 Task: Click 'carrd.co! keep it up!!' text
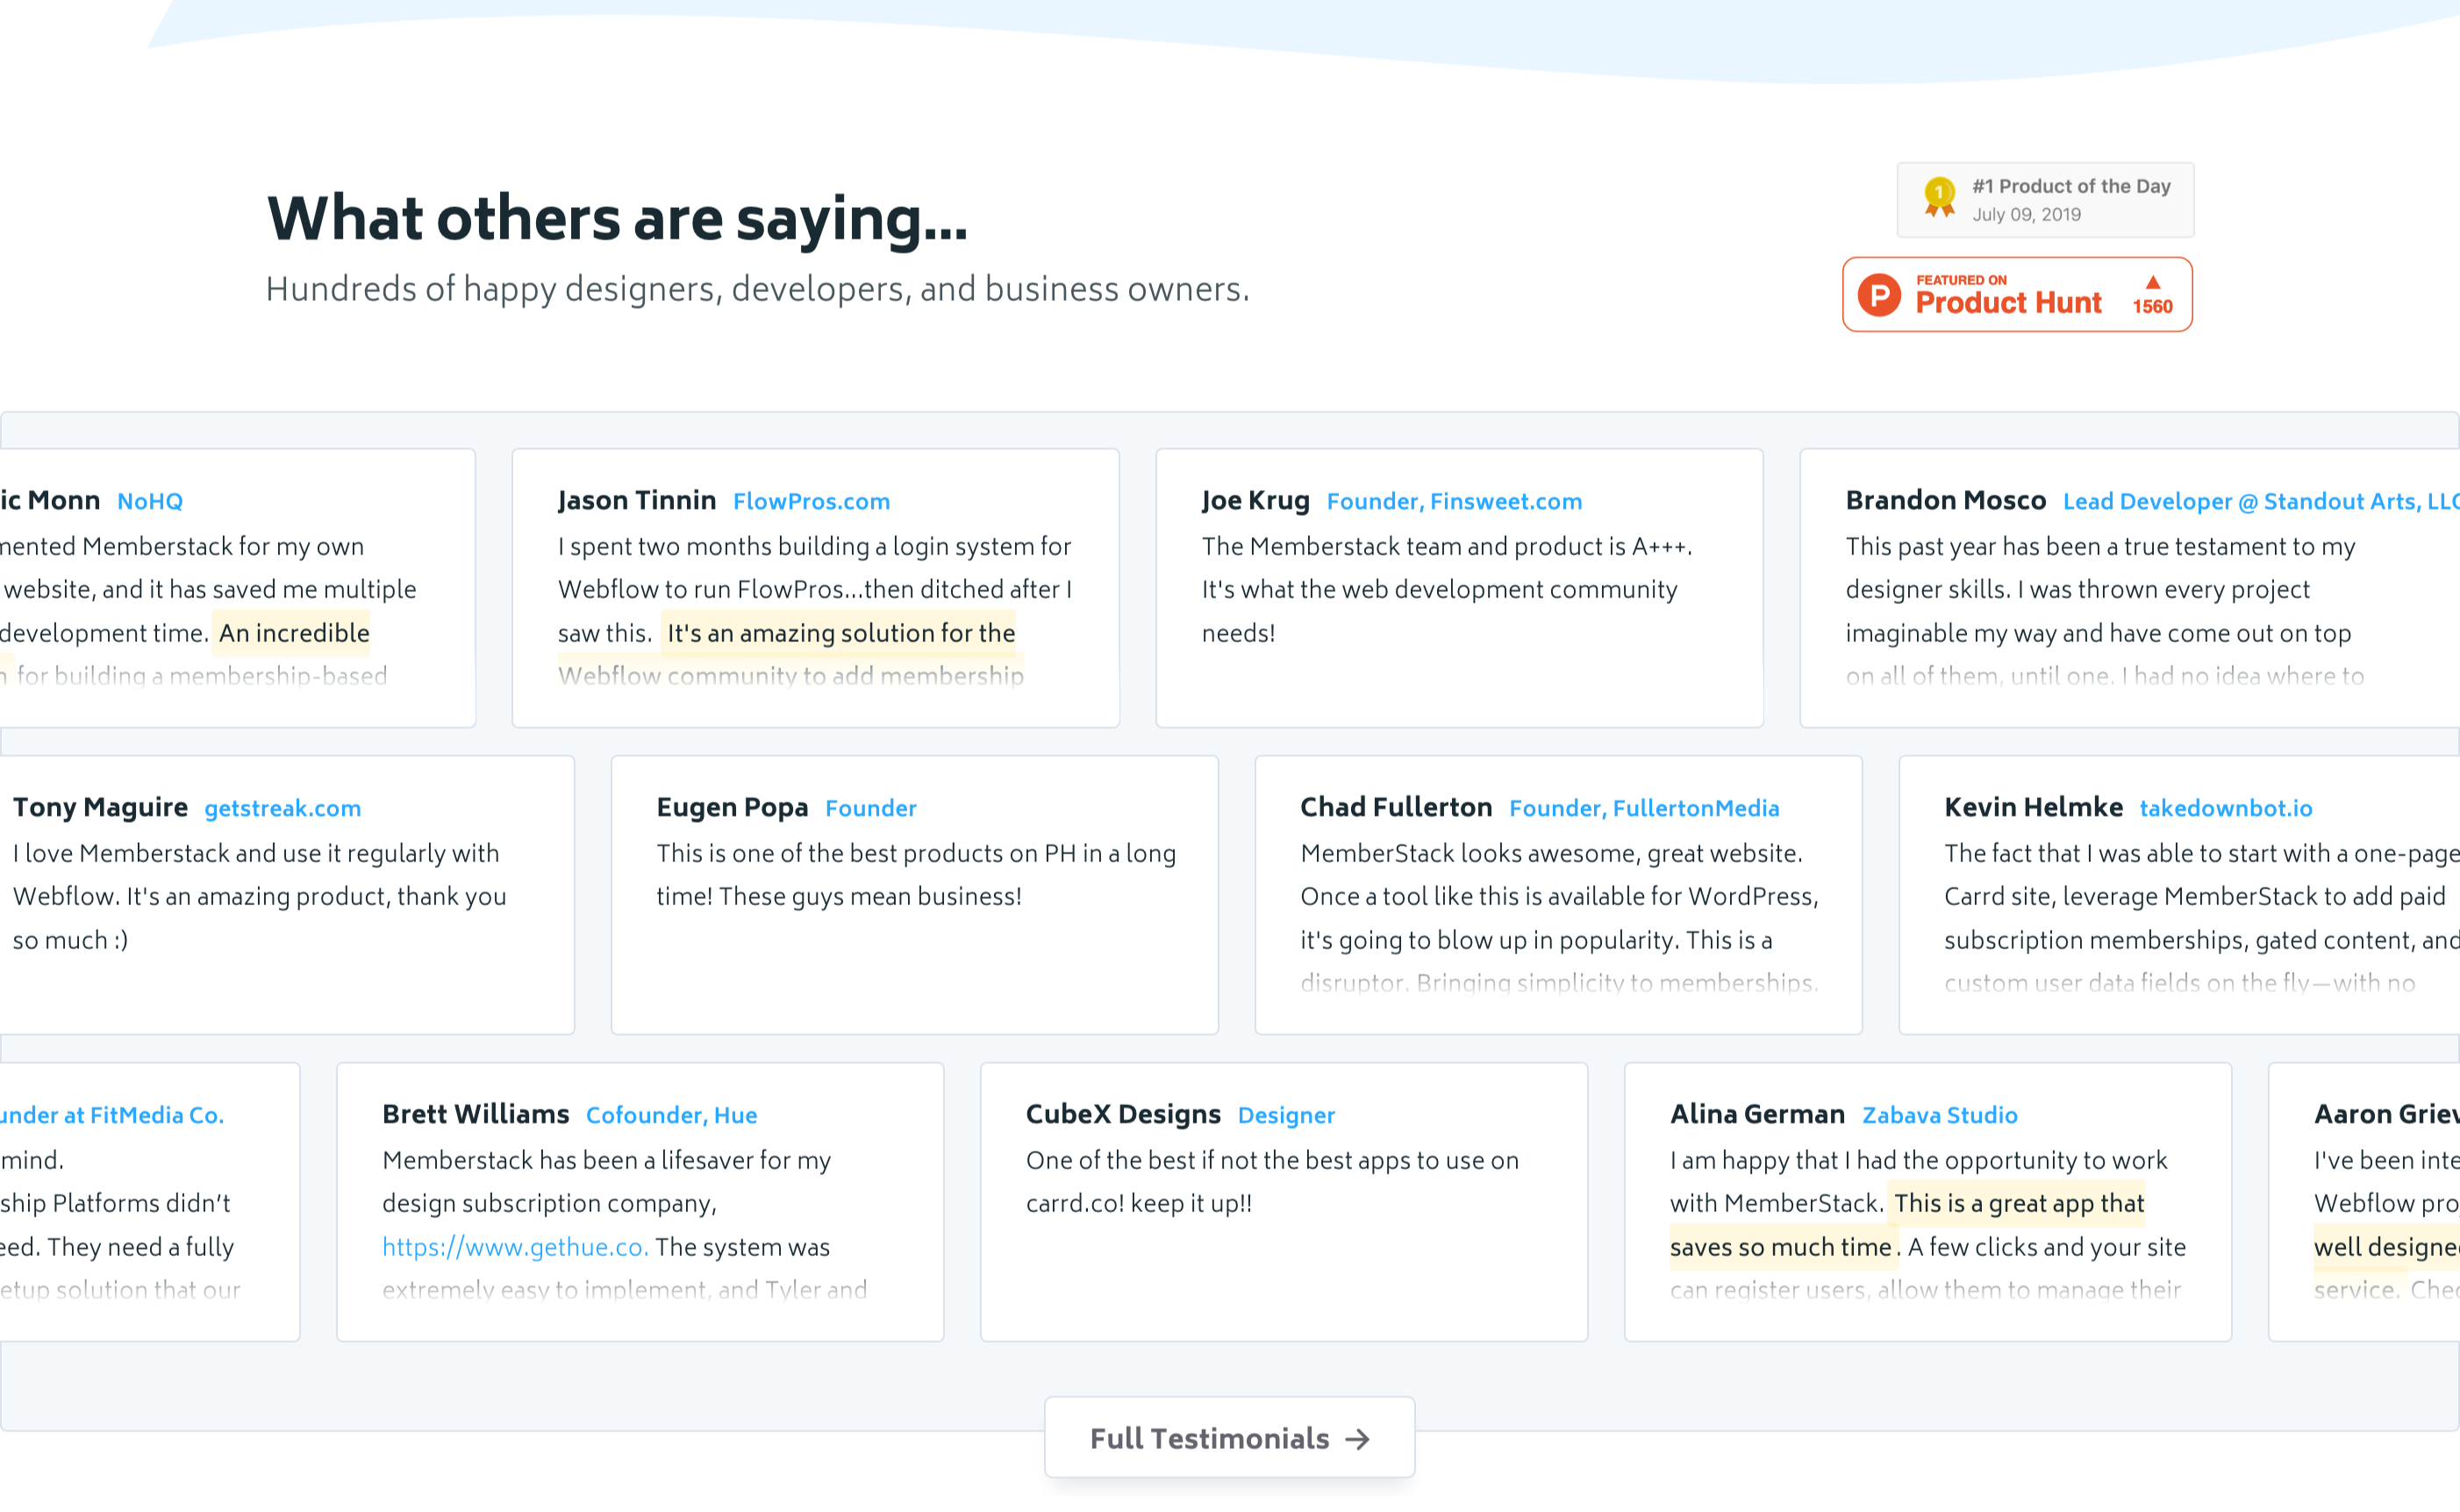(x=1138, y=1203)
